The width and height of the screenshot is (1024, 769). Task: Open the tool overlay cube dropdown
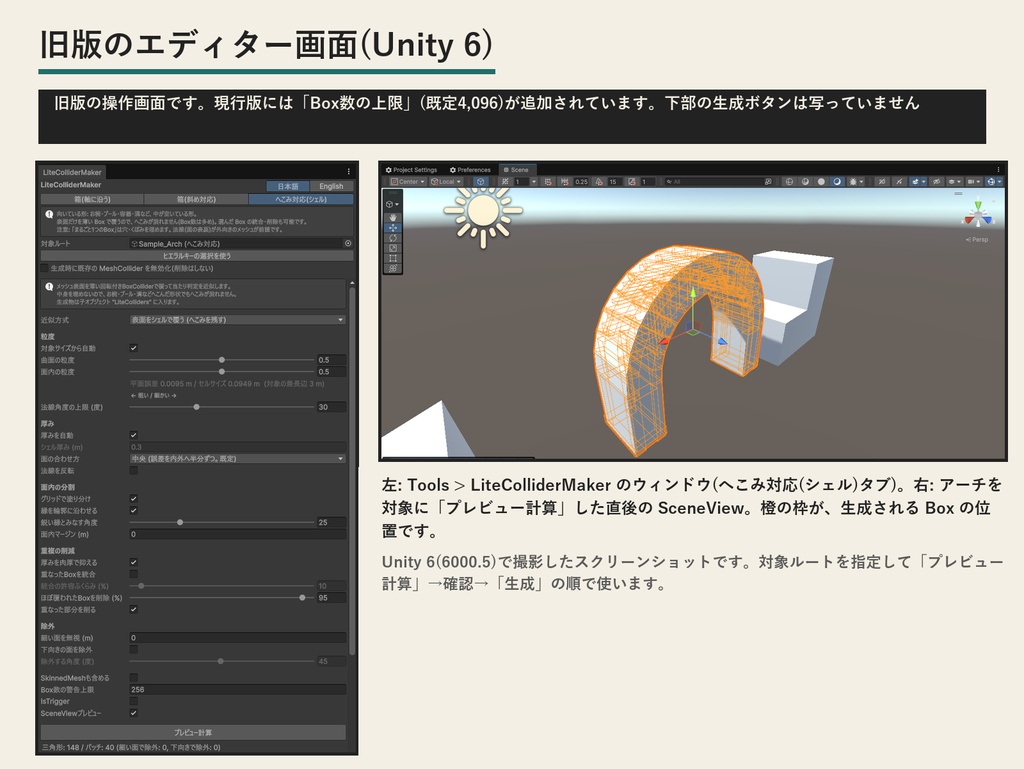point(392,204)
